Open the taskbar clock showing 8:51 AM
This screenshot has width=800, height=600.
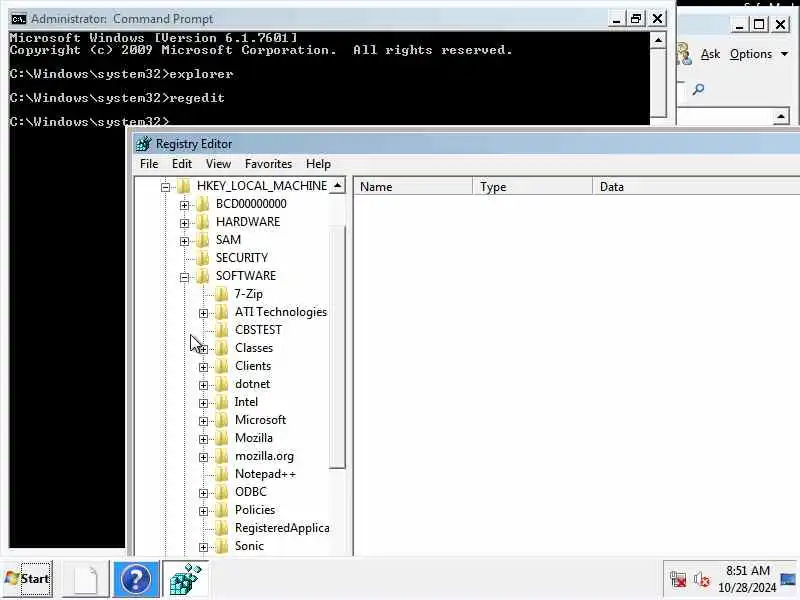click(x=747, y=579)
